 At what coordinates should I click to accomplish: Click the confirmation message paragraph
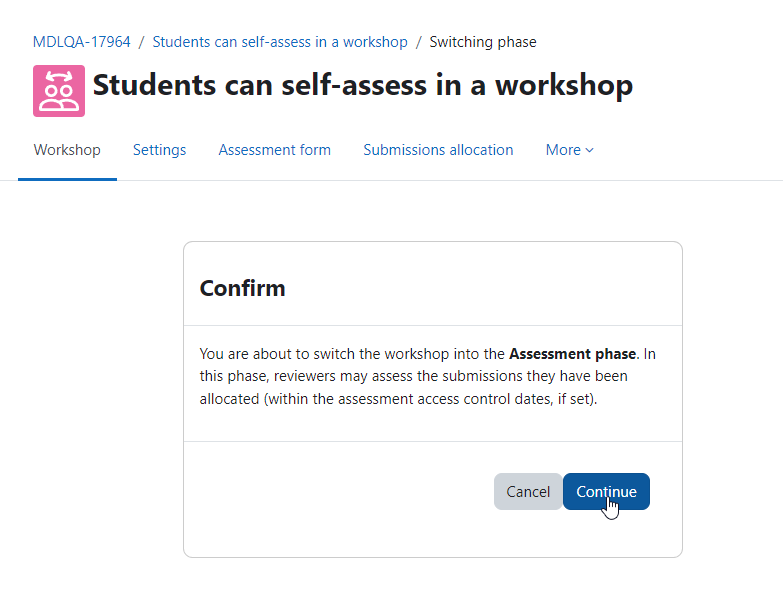tap(427, 376)
